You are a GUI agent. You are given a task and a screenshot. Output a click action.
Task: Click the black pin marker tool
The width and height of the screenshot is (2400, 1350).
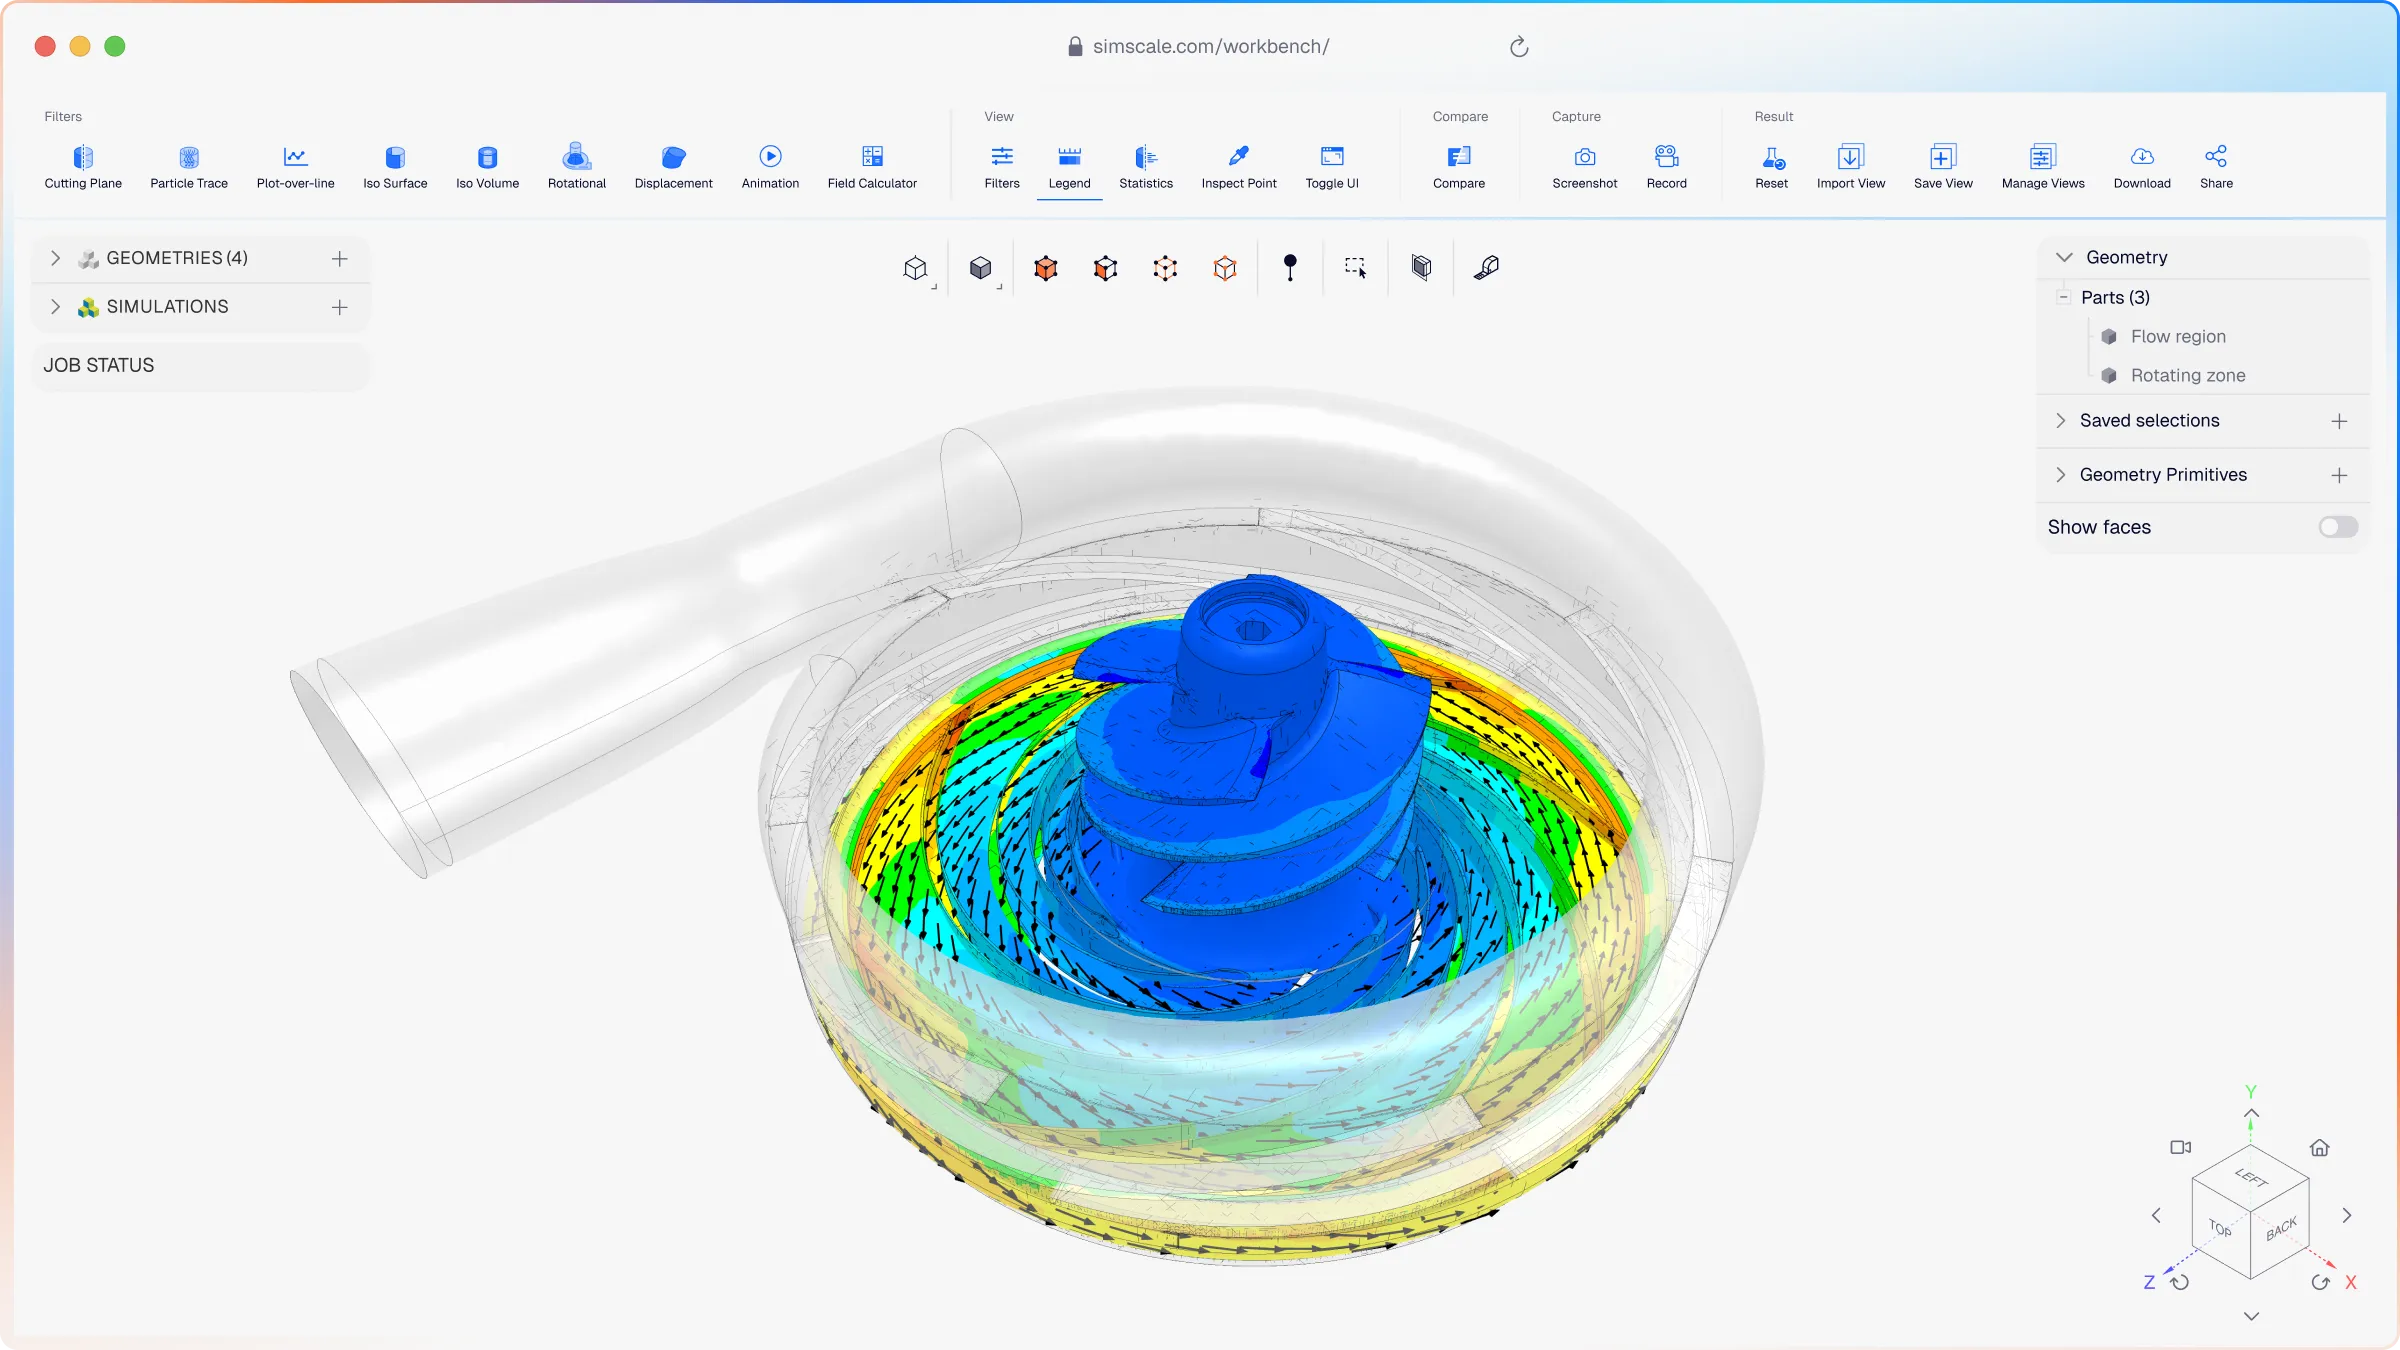(x=1290, y=268)
